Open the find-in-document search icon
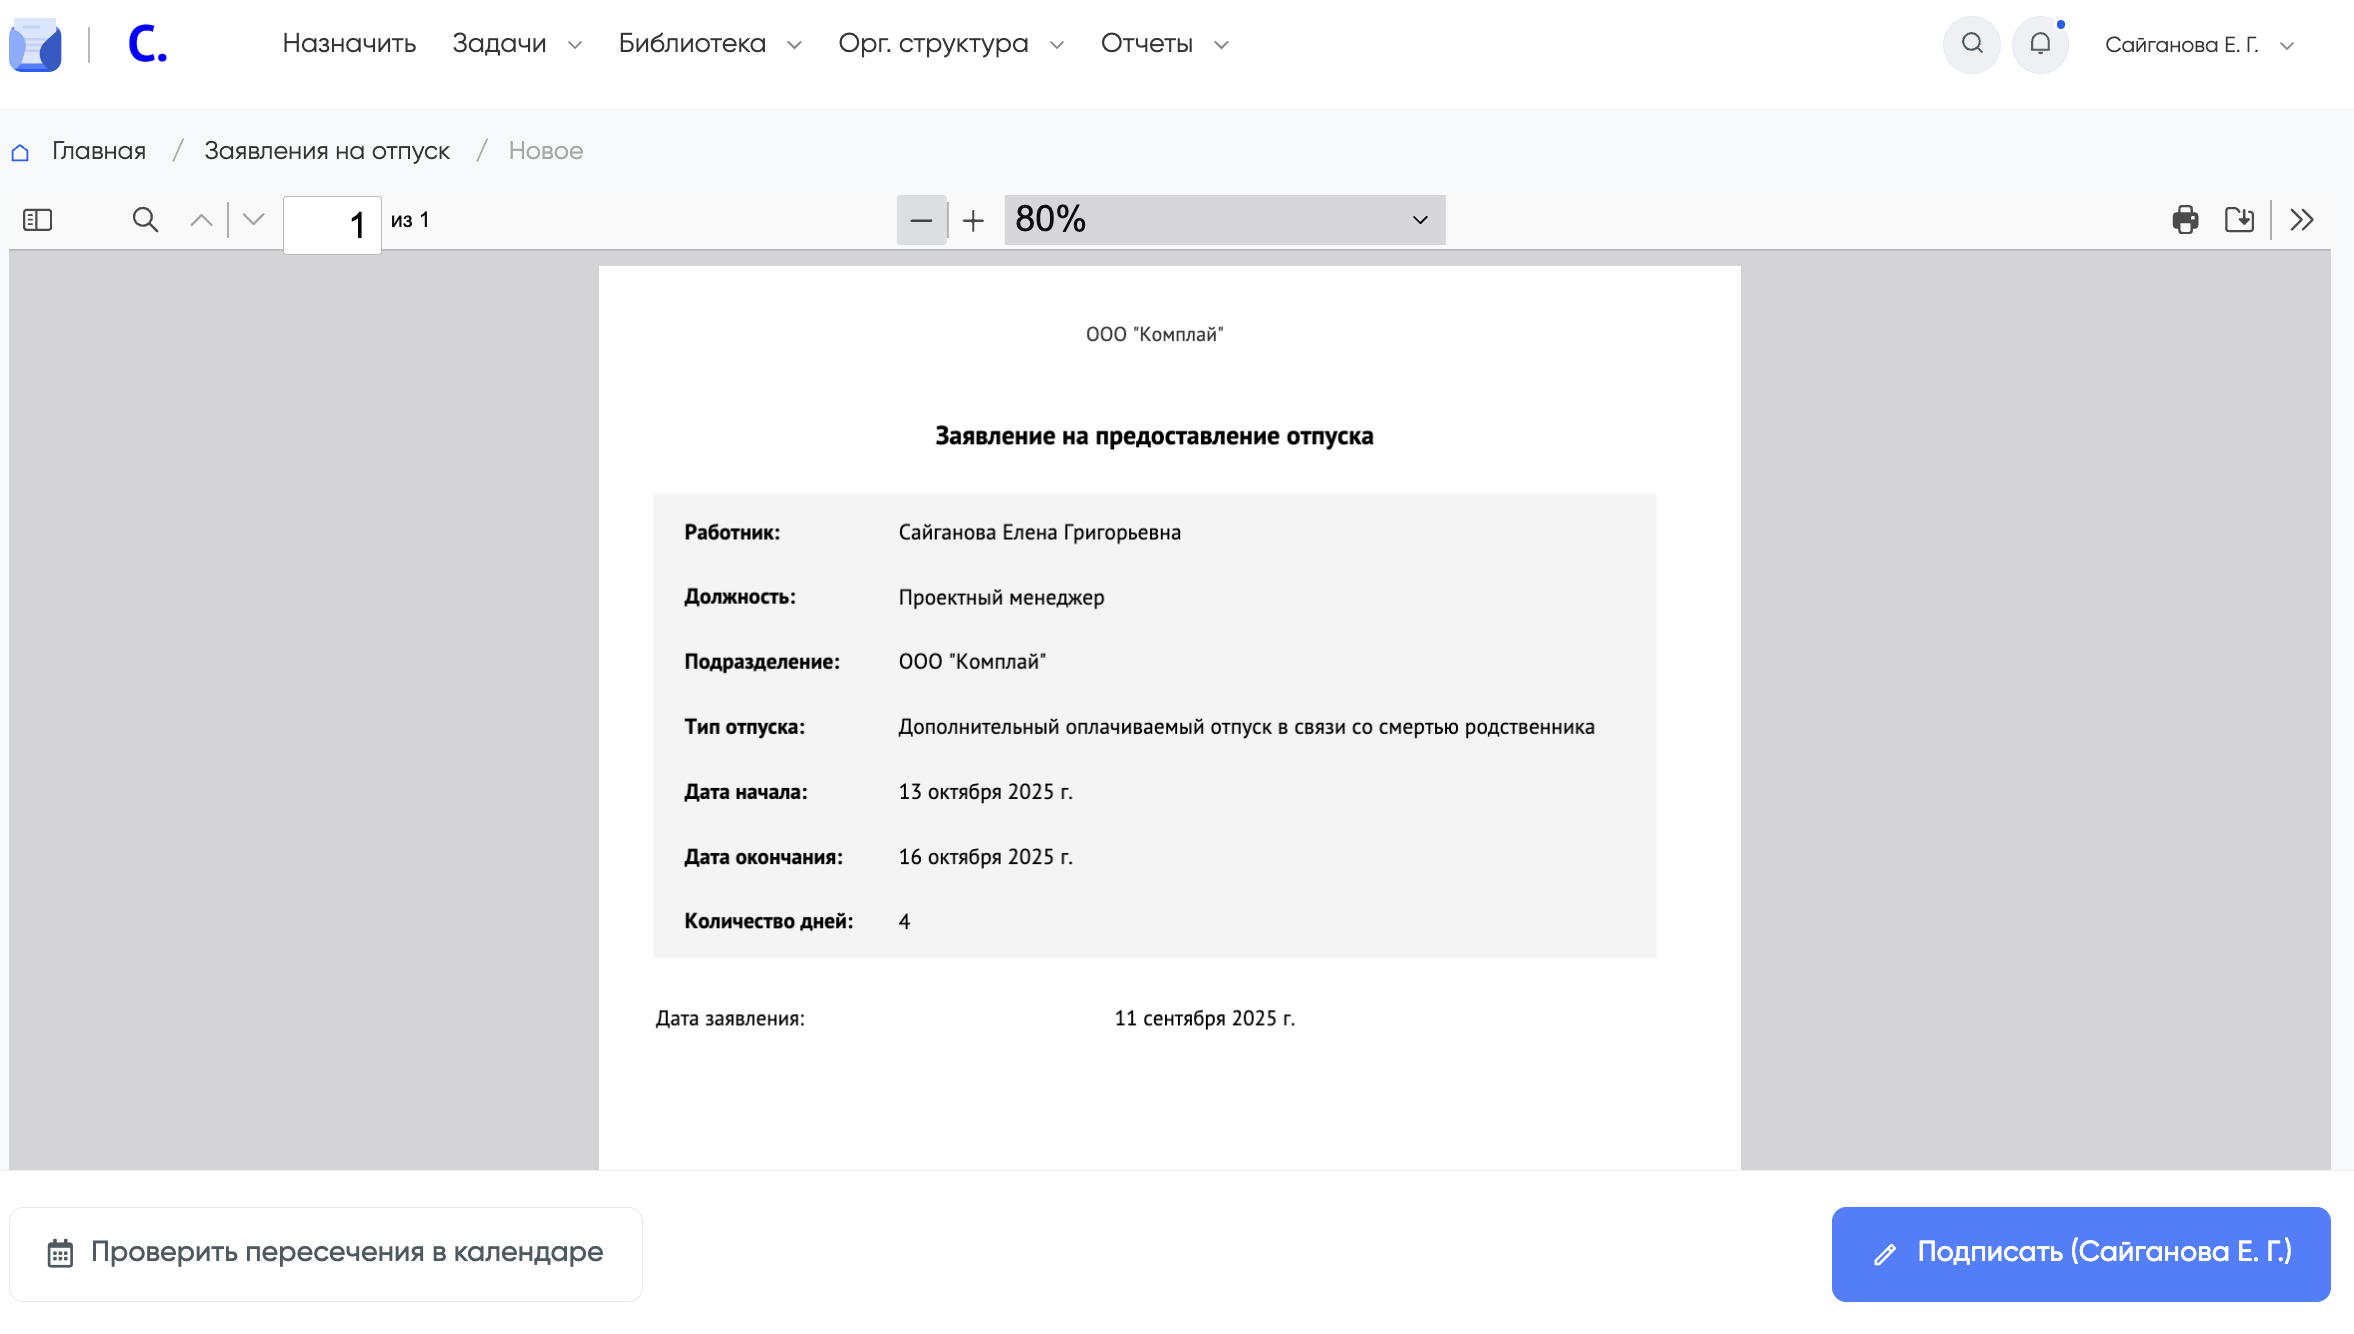Image resolution: width=2354 pixels, height=1334 pixels. [x=145, y=220]
